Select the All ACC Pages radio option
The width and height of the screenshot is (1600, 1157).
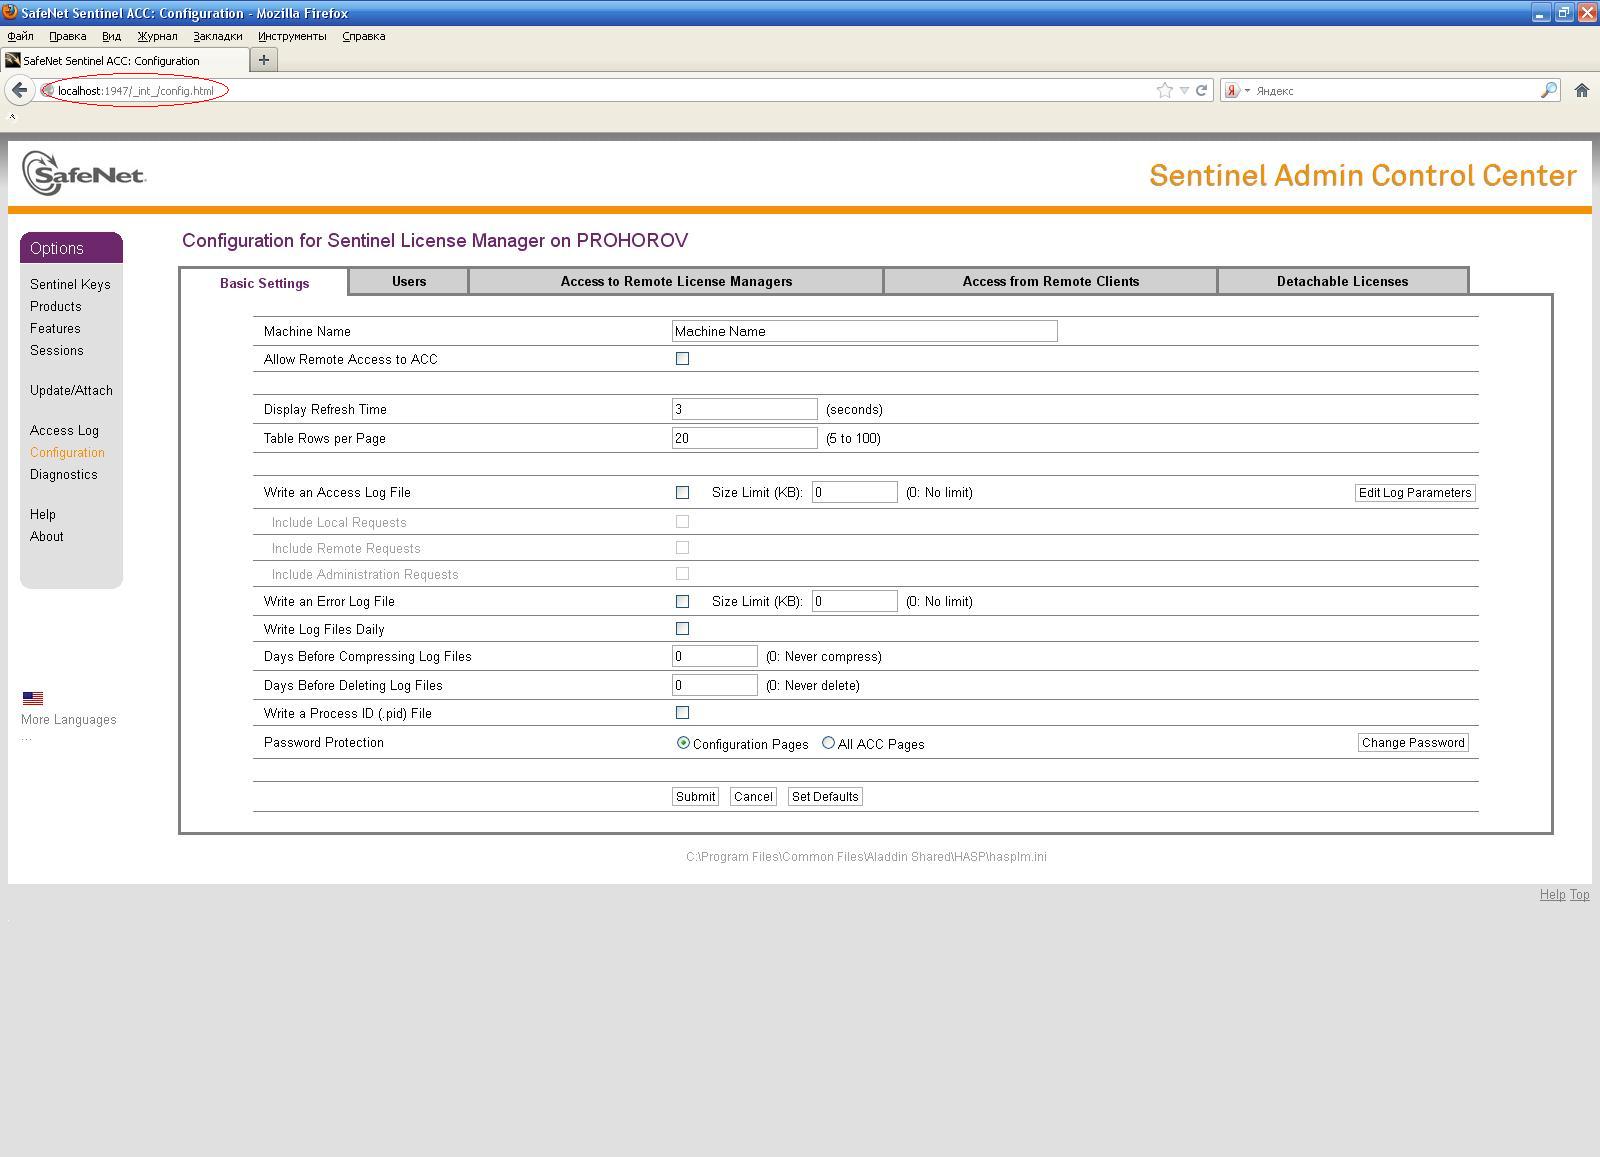(828, 743)
